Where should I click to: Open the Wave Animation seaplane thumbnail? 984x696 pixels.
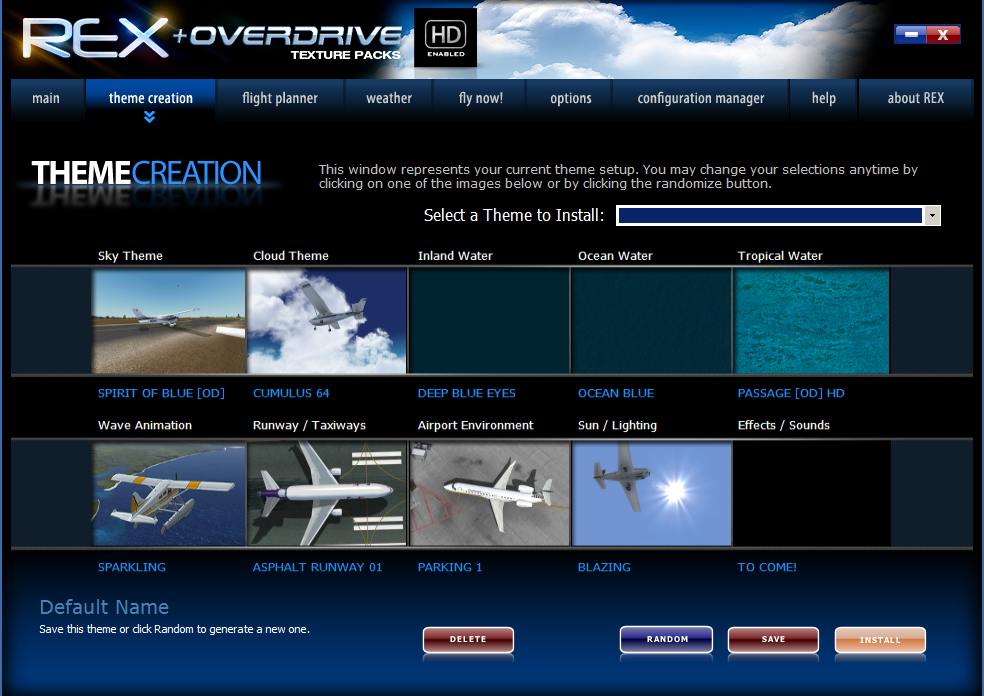[169, 494]
